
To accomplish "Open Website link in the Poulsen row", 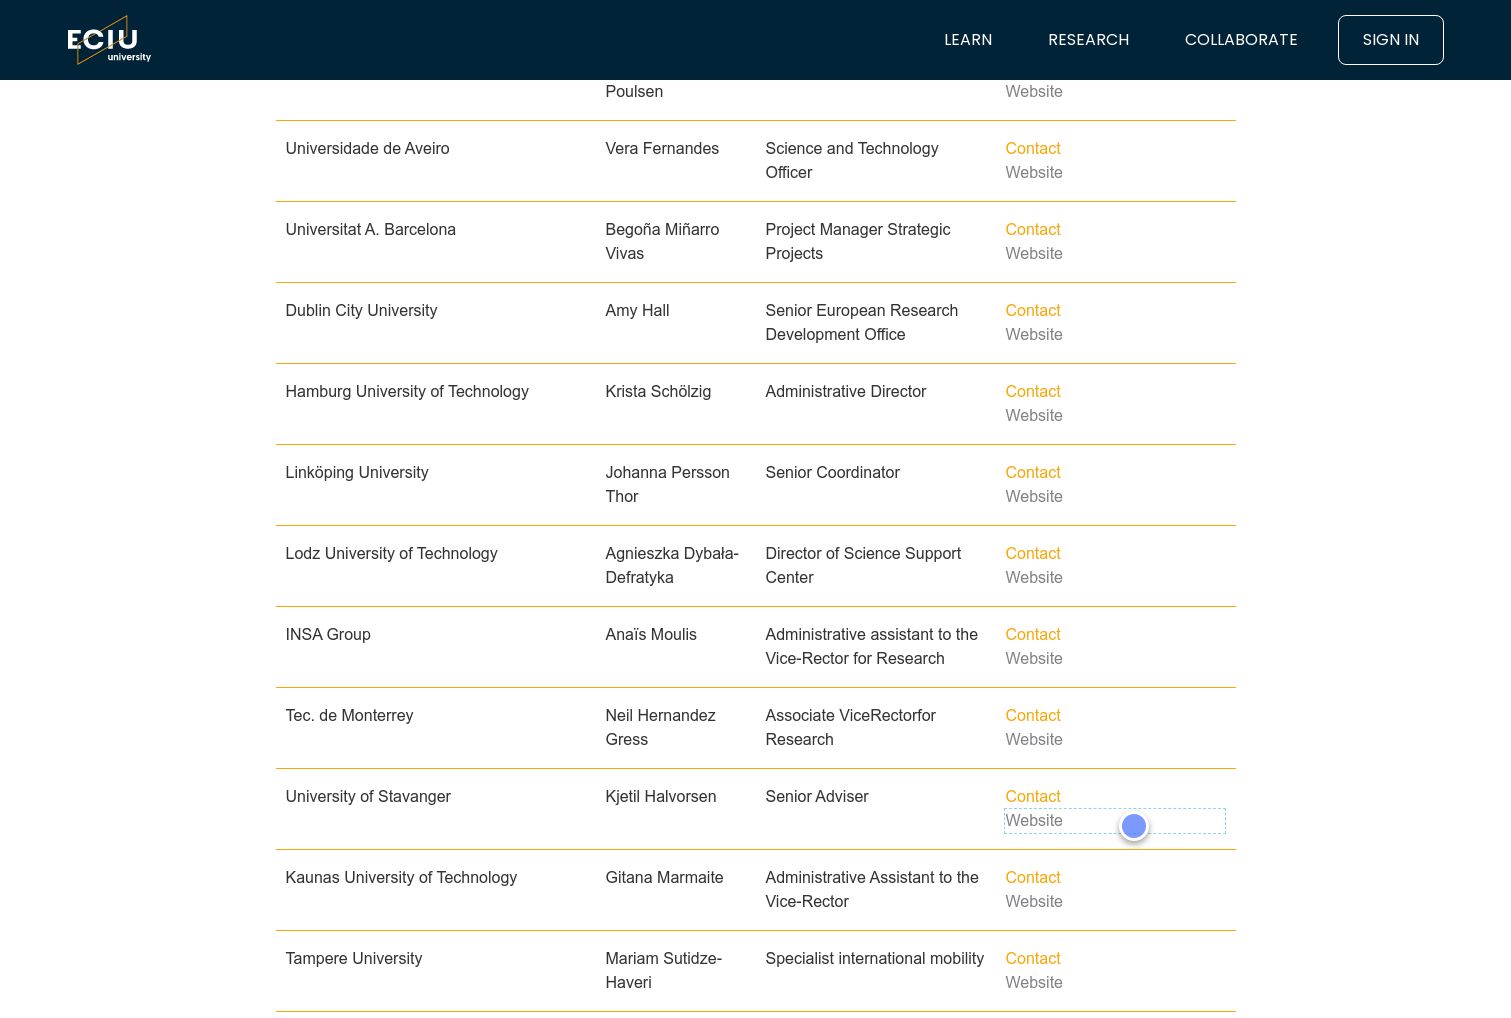I will pyautogui.click(x=1034, y=91).
